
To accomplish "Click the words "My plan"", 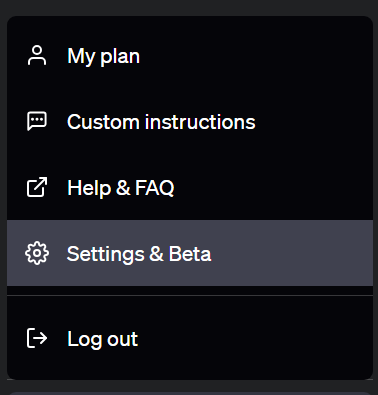I will pos(103,57).
